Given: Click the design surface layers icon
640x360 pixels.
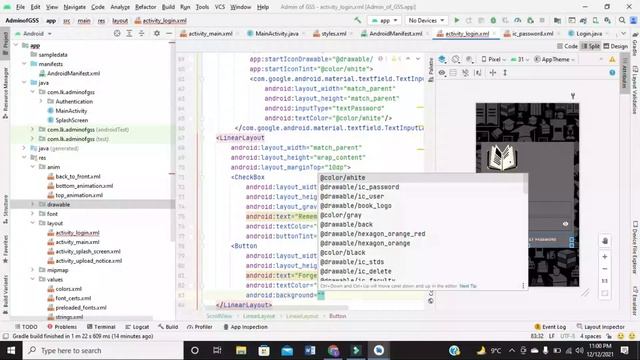Looking at the screenshot, I should (442, 59).
